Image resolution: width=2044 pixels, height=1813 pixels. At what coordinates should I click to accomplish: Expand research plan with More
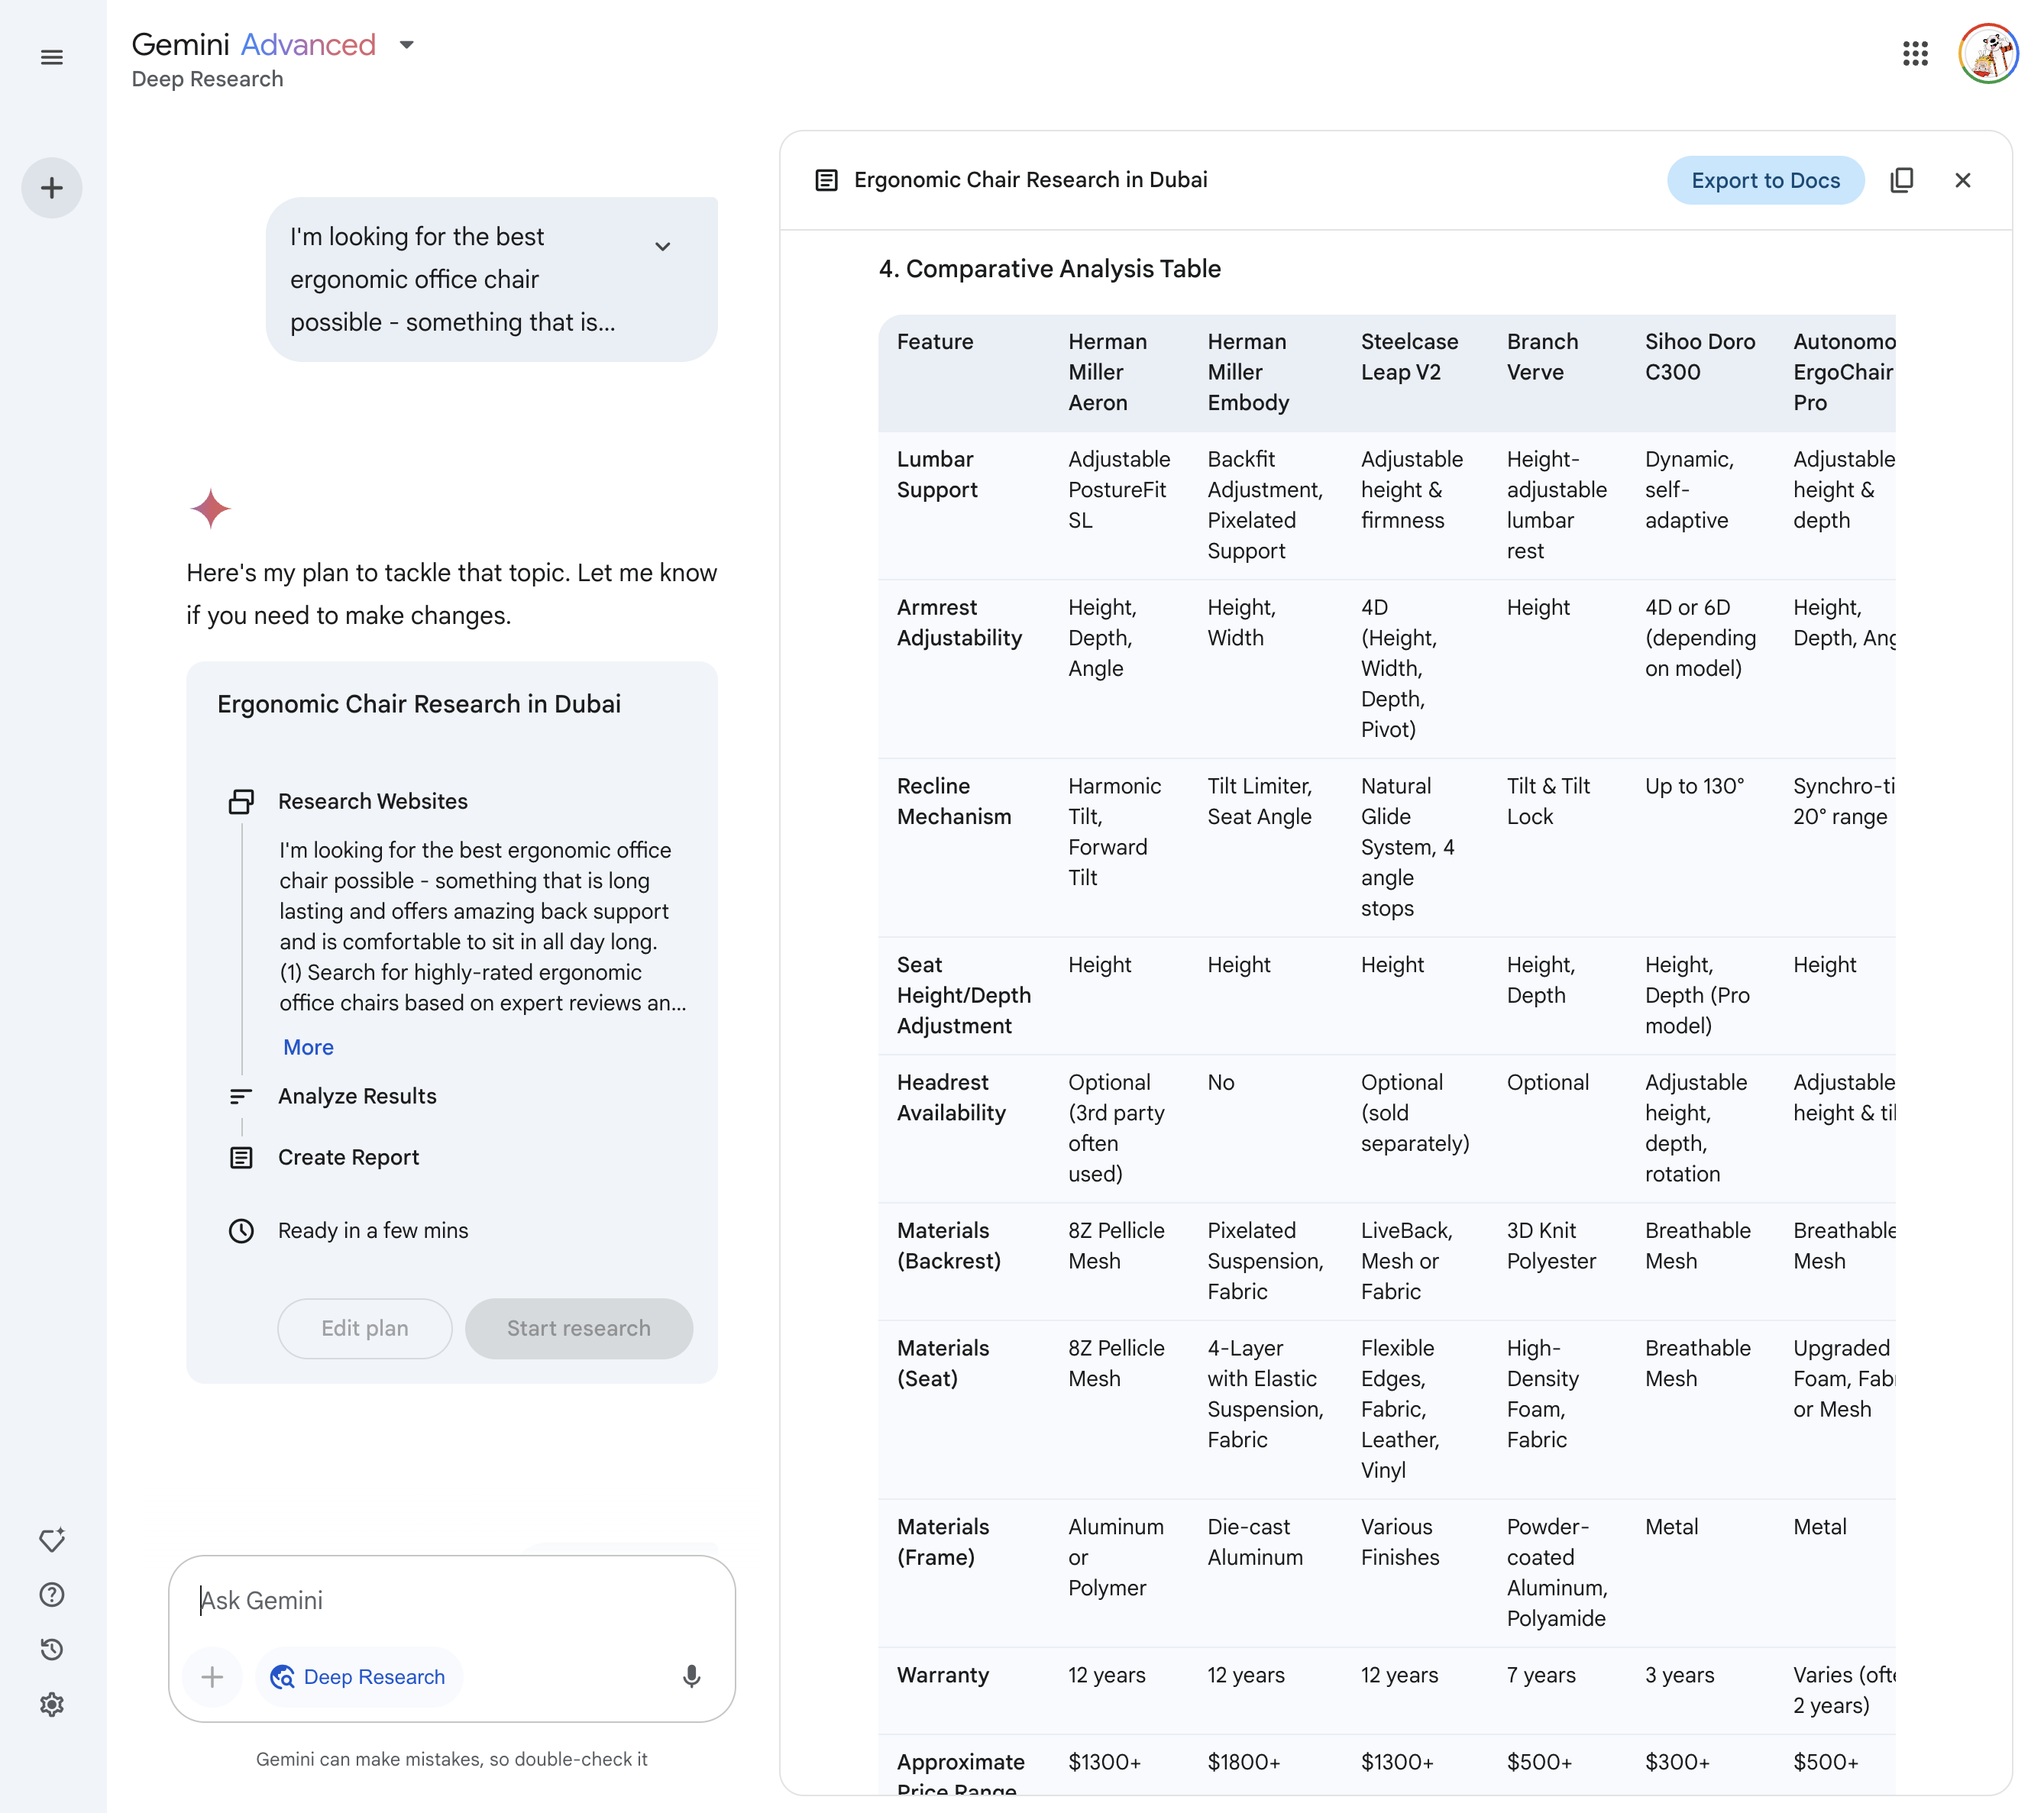tap(308, 1047)
